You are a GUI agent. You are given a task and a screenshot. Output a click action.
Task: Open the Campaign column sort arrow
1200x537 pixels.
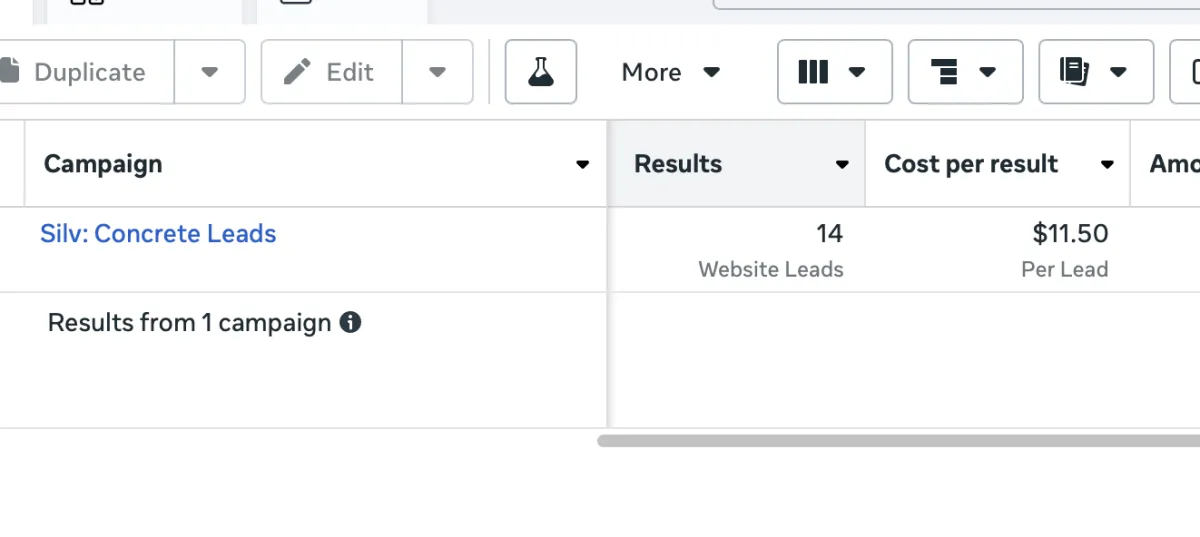click(x=583, y=165)
